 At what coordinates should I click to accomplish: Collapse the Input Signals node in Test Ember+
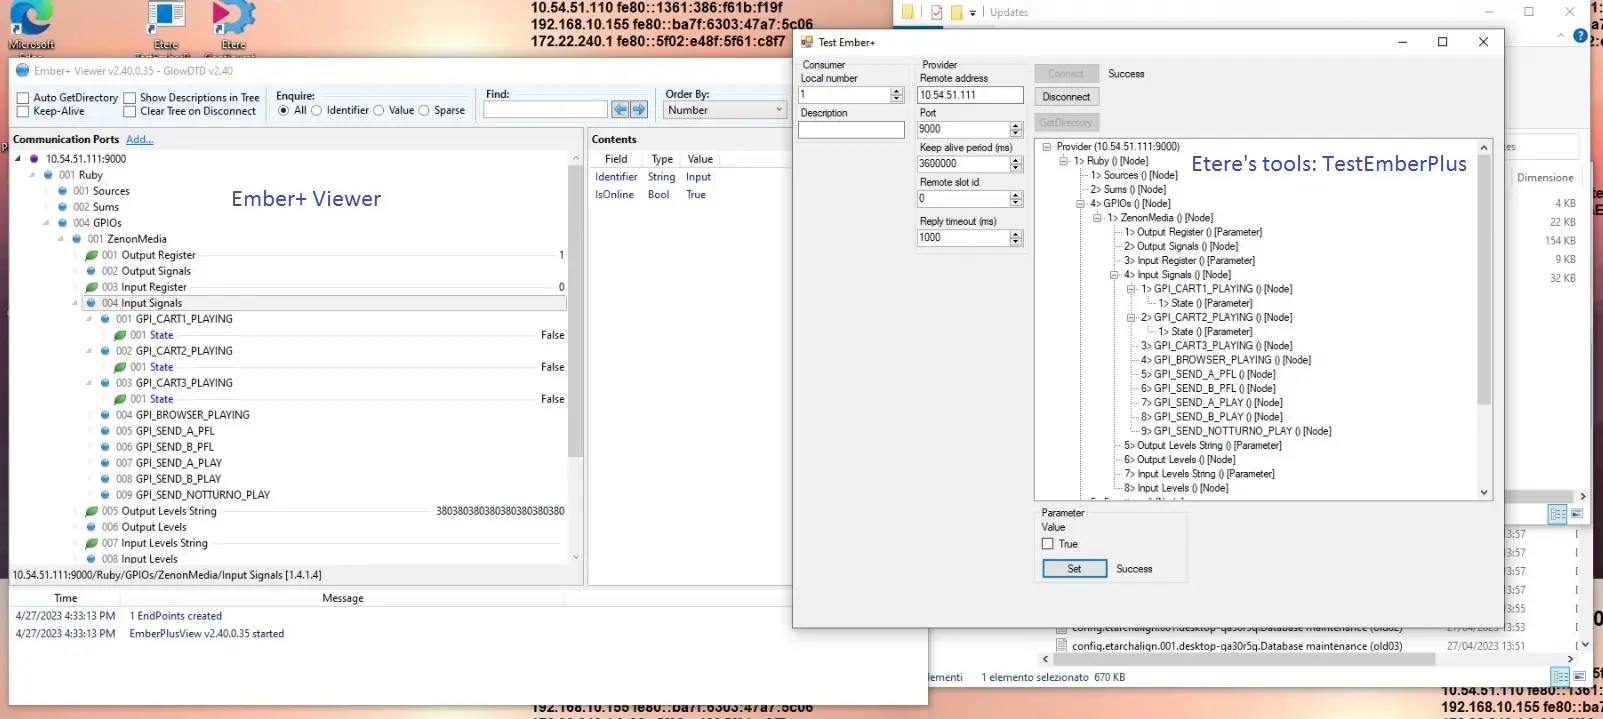[1114, 275]
